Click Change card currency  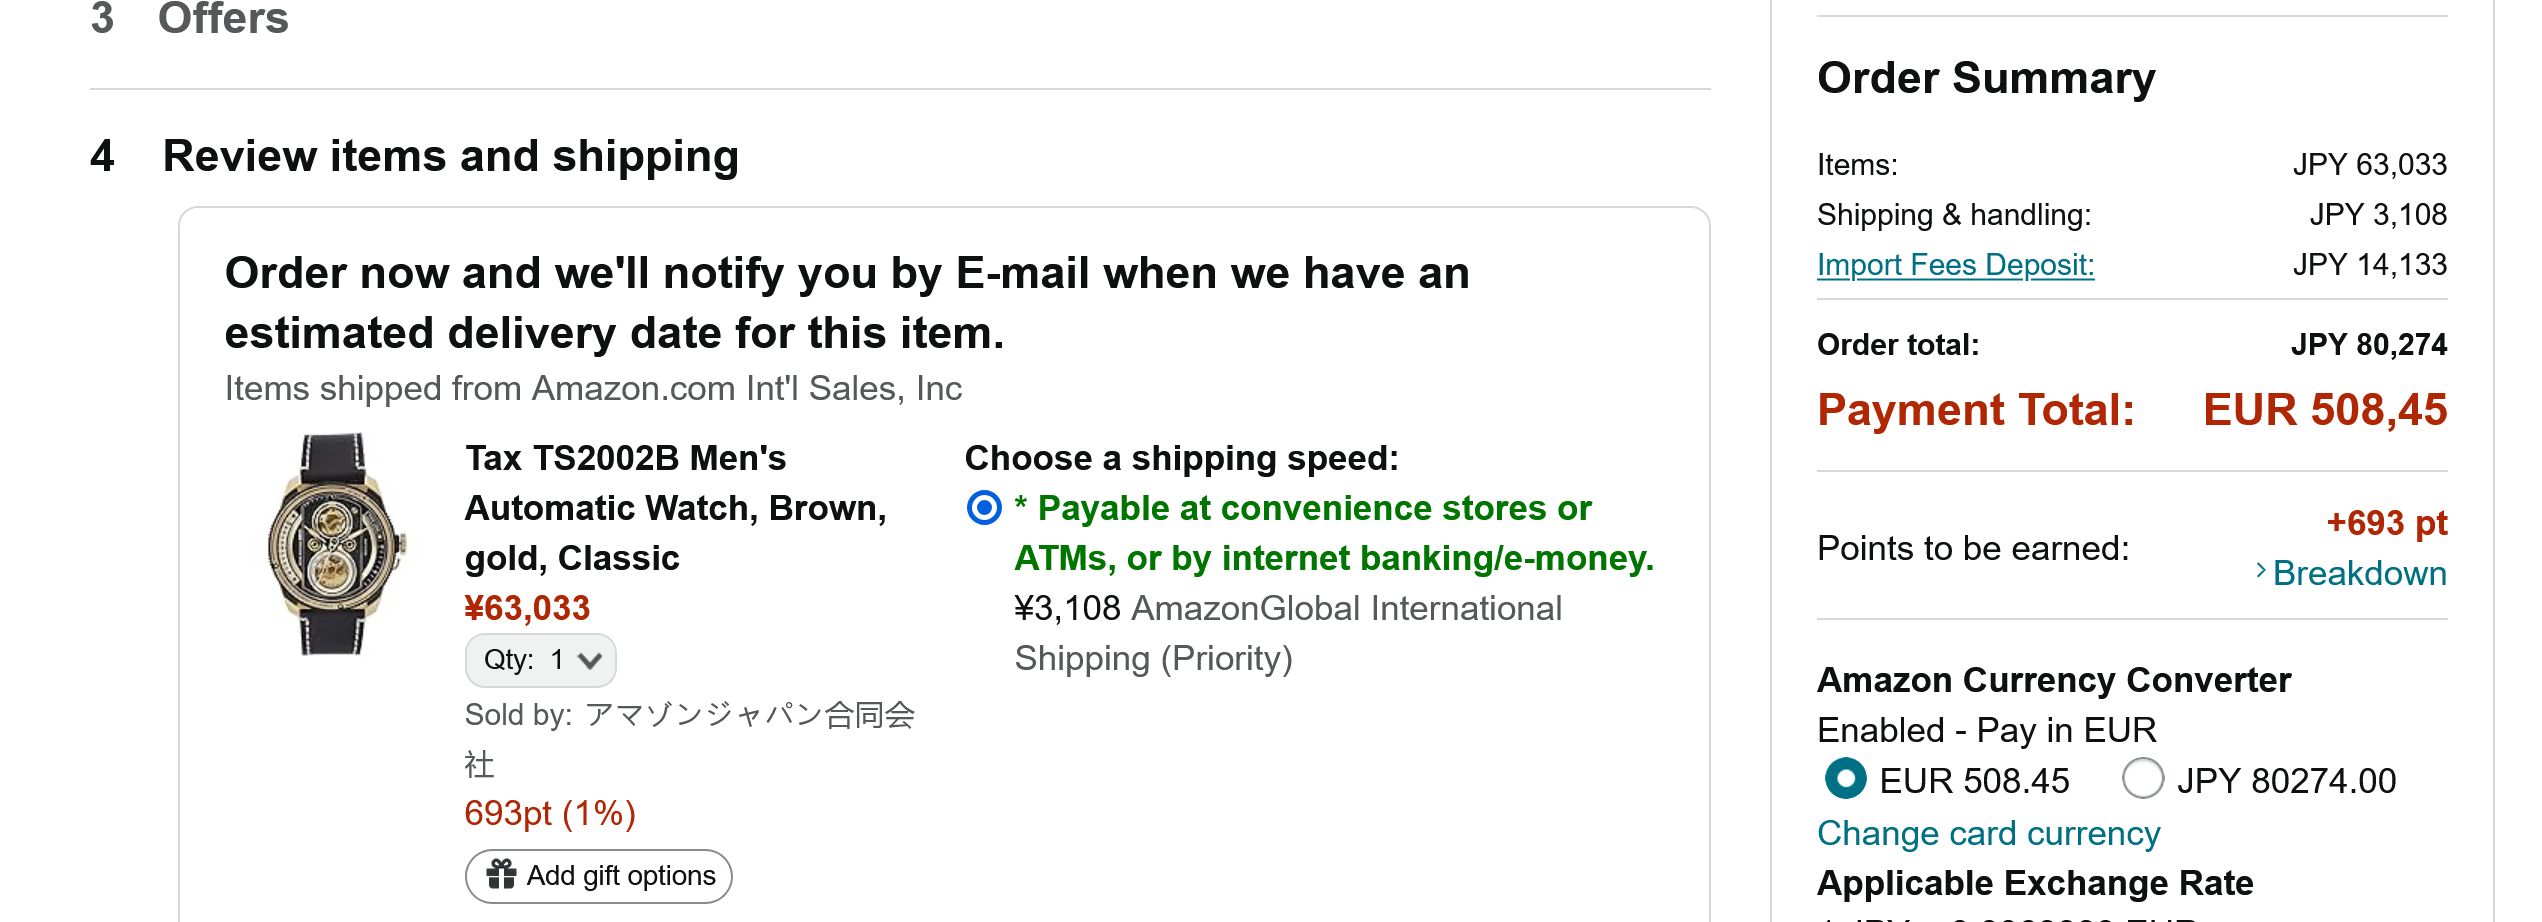tap(1988, 833)
